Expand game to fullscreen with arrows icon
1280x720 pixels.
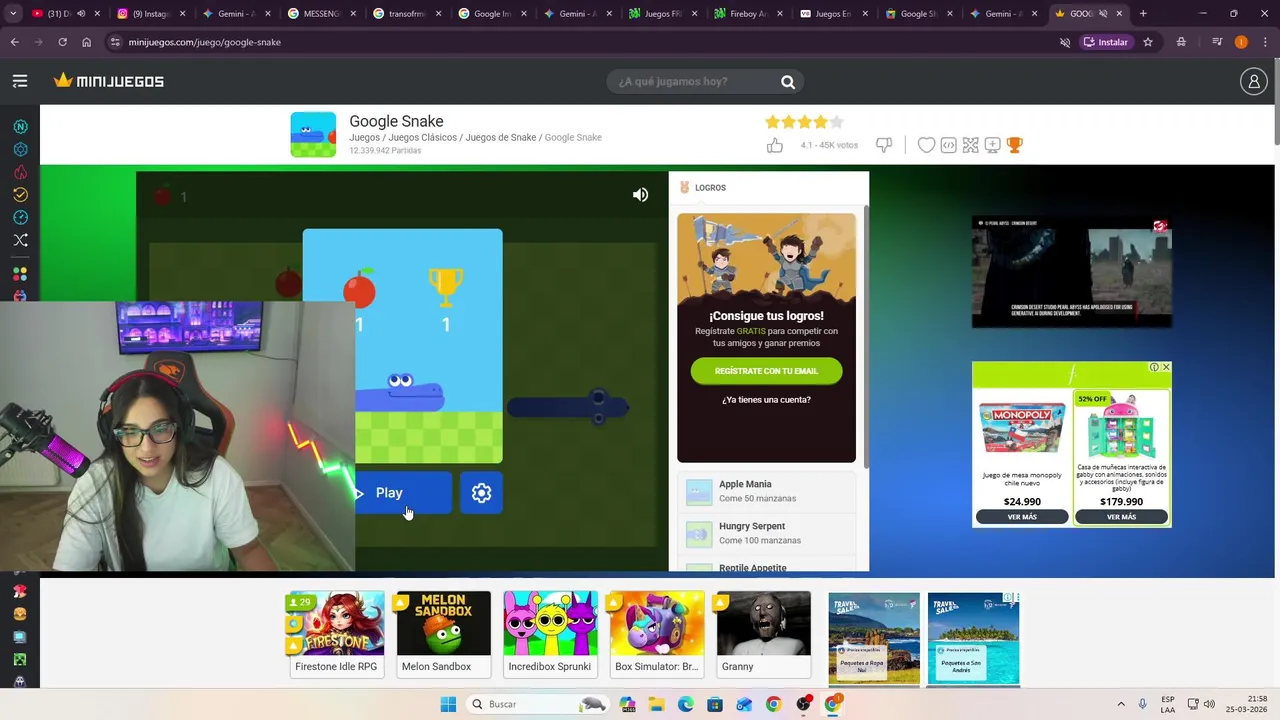pos(970,145)
